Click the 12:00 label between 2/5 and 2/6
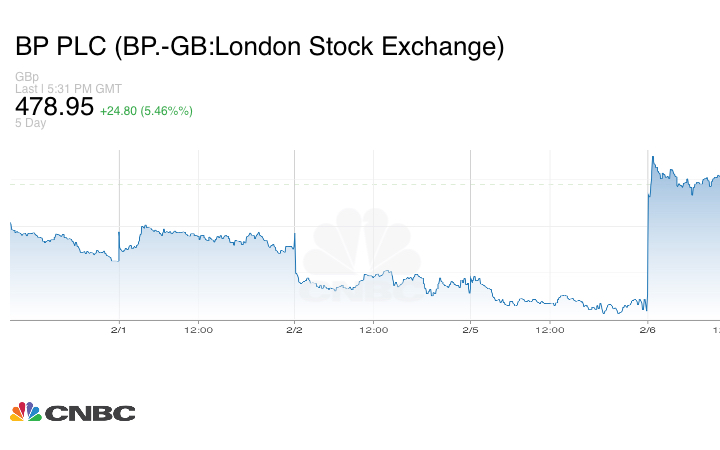Image resolution: width=720 pixels, height=450 pixels. (x=550, y=329)
